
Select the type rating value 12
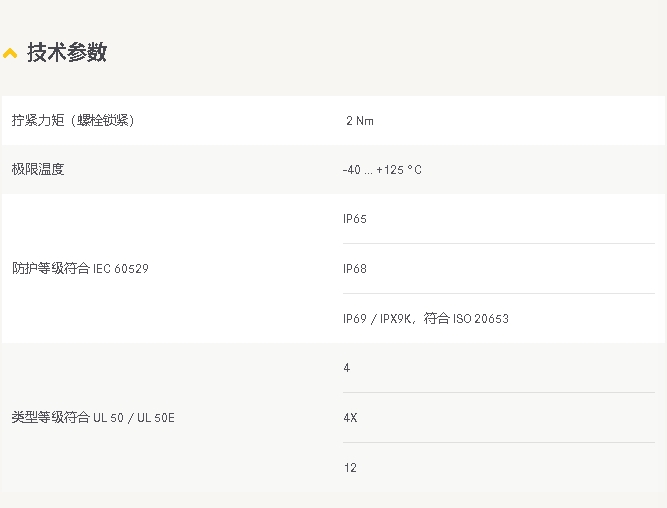click(350, 468)
